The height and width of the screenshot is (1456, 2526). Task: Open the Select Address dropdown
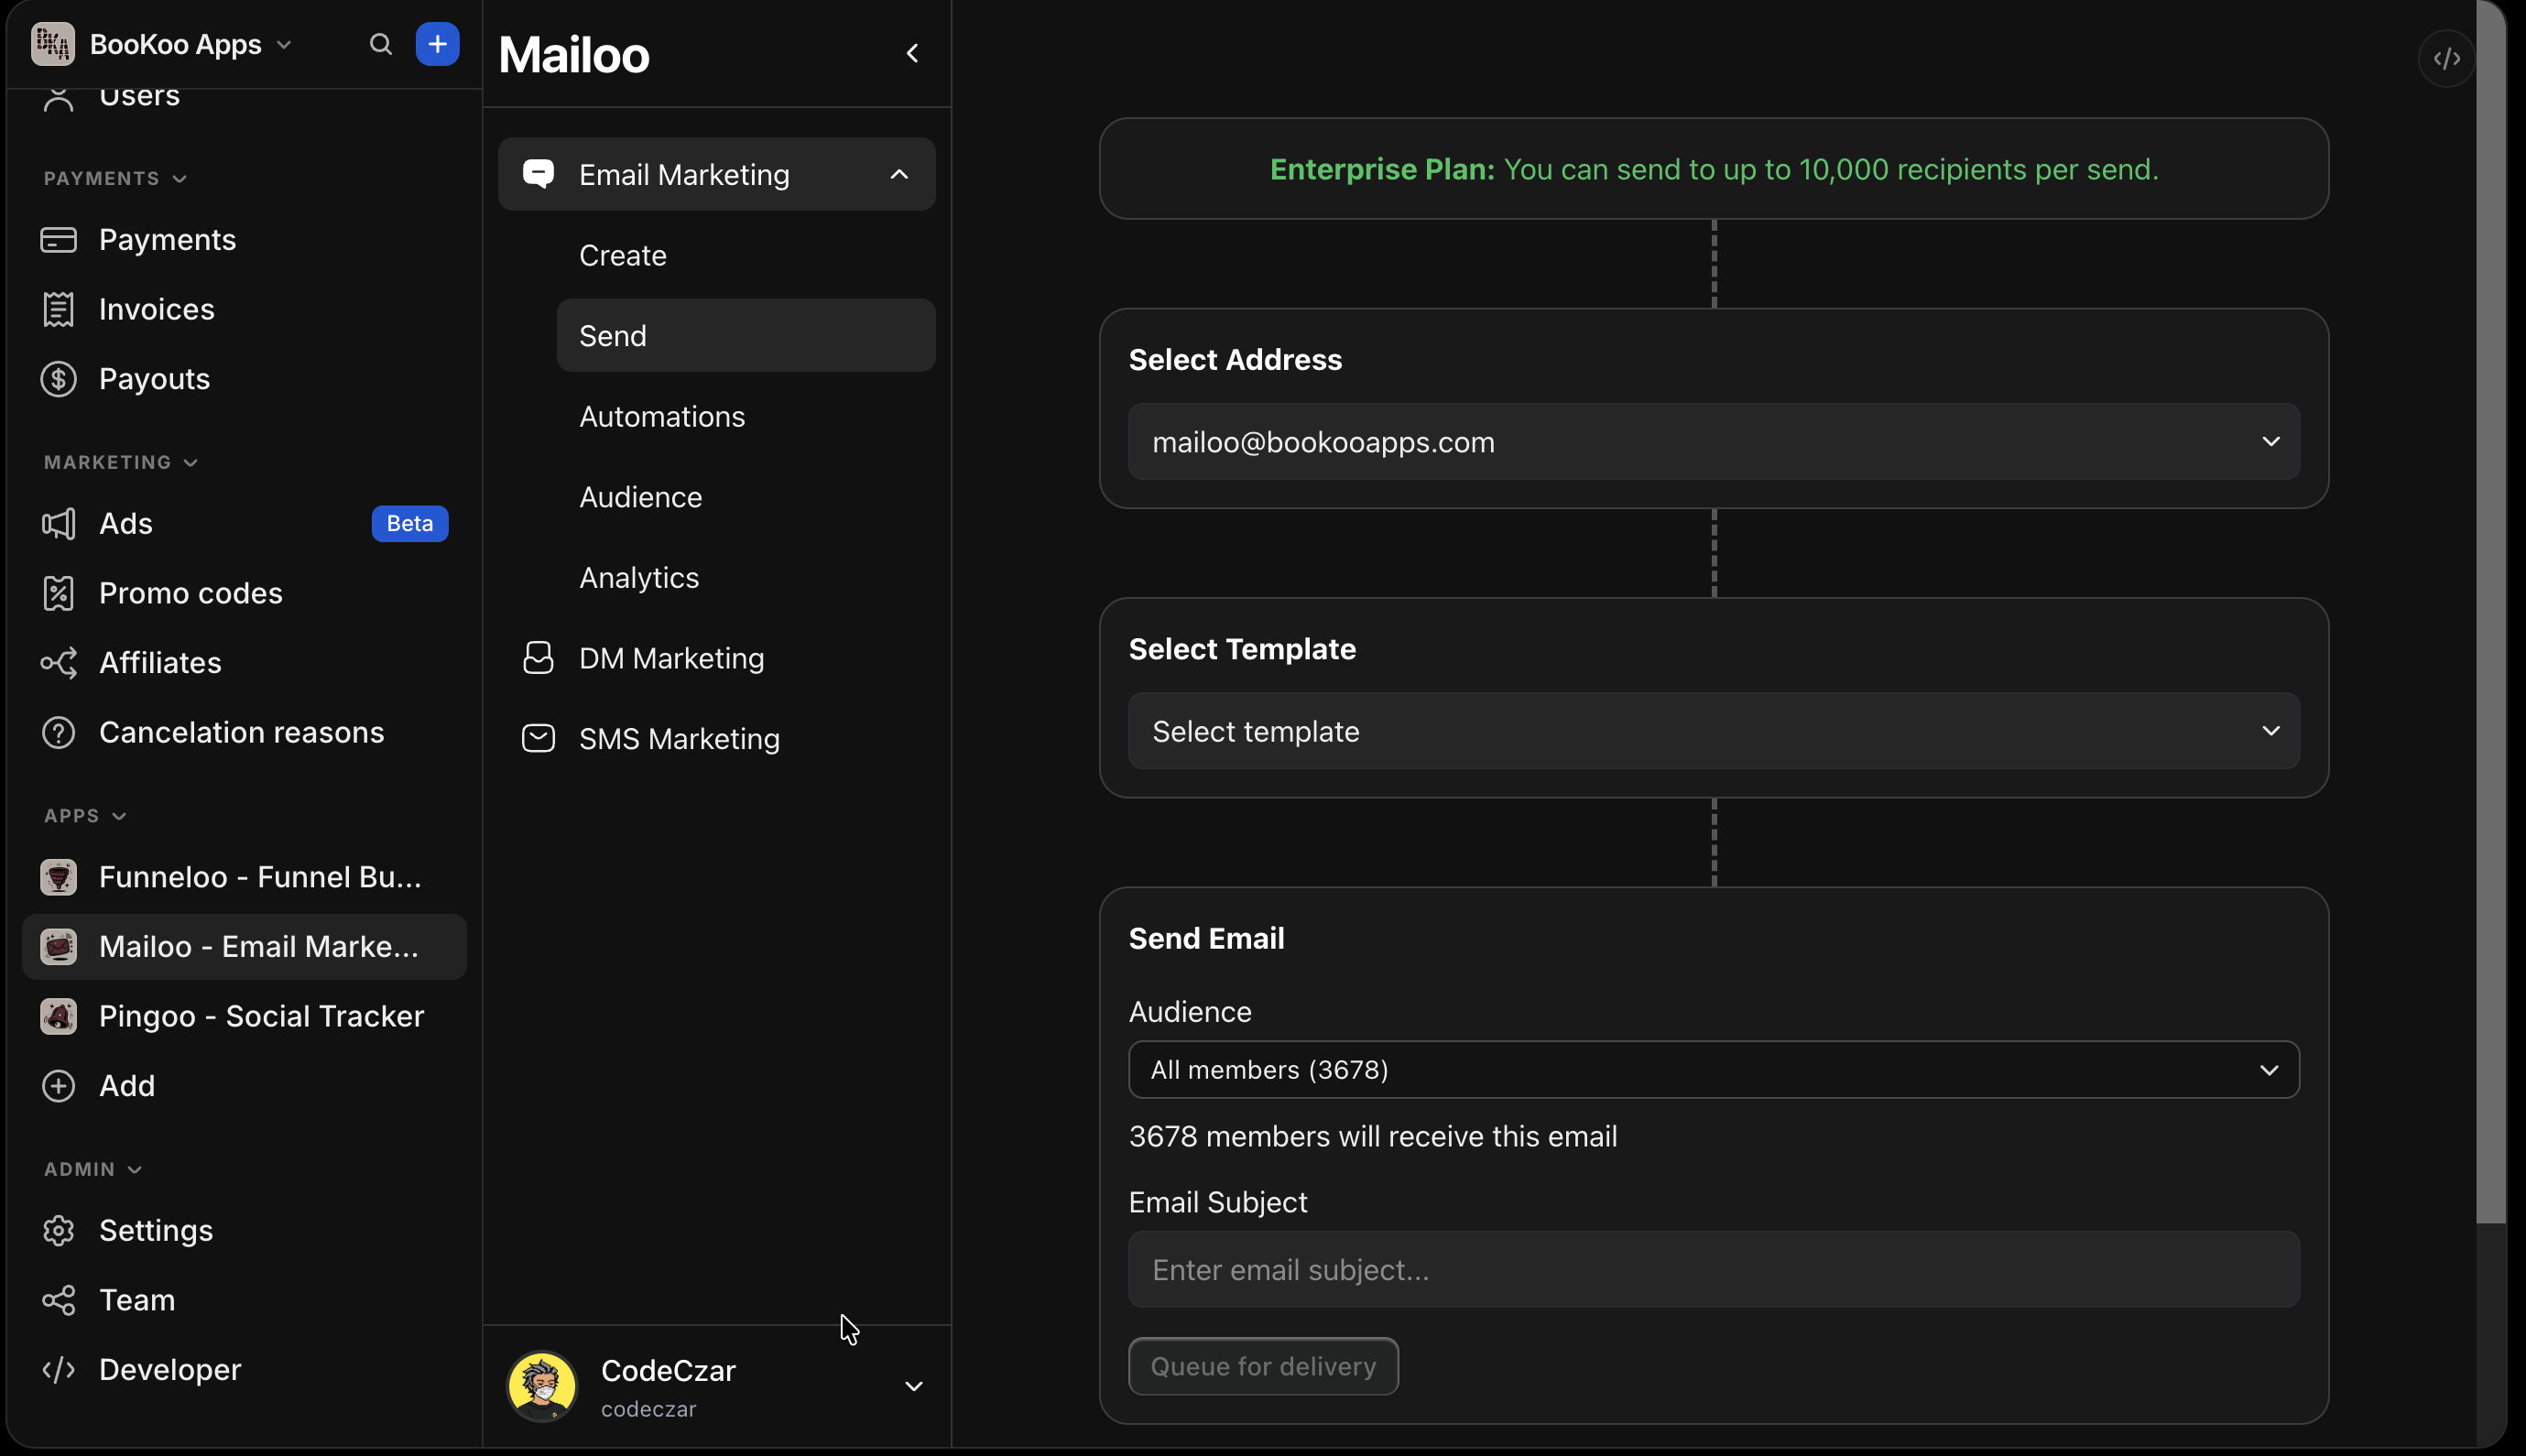click(x=1713, y=442)
